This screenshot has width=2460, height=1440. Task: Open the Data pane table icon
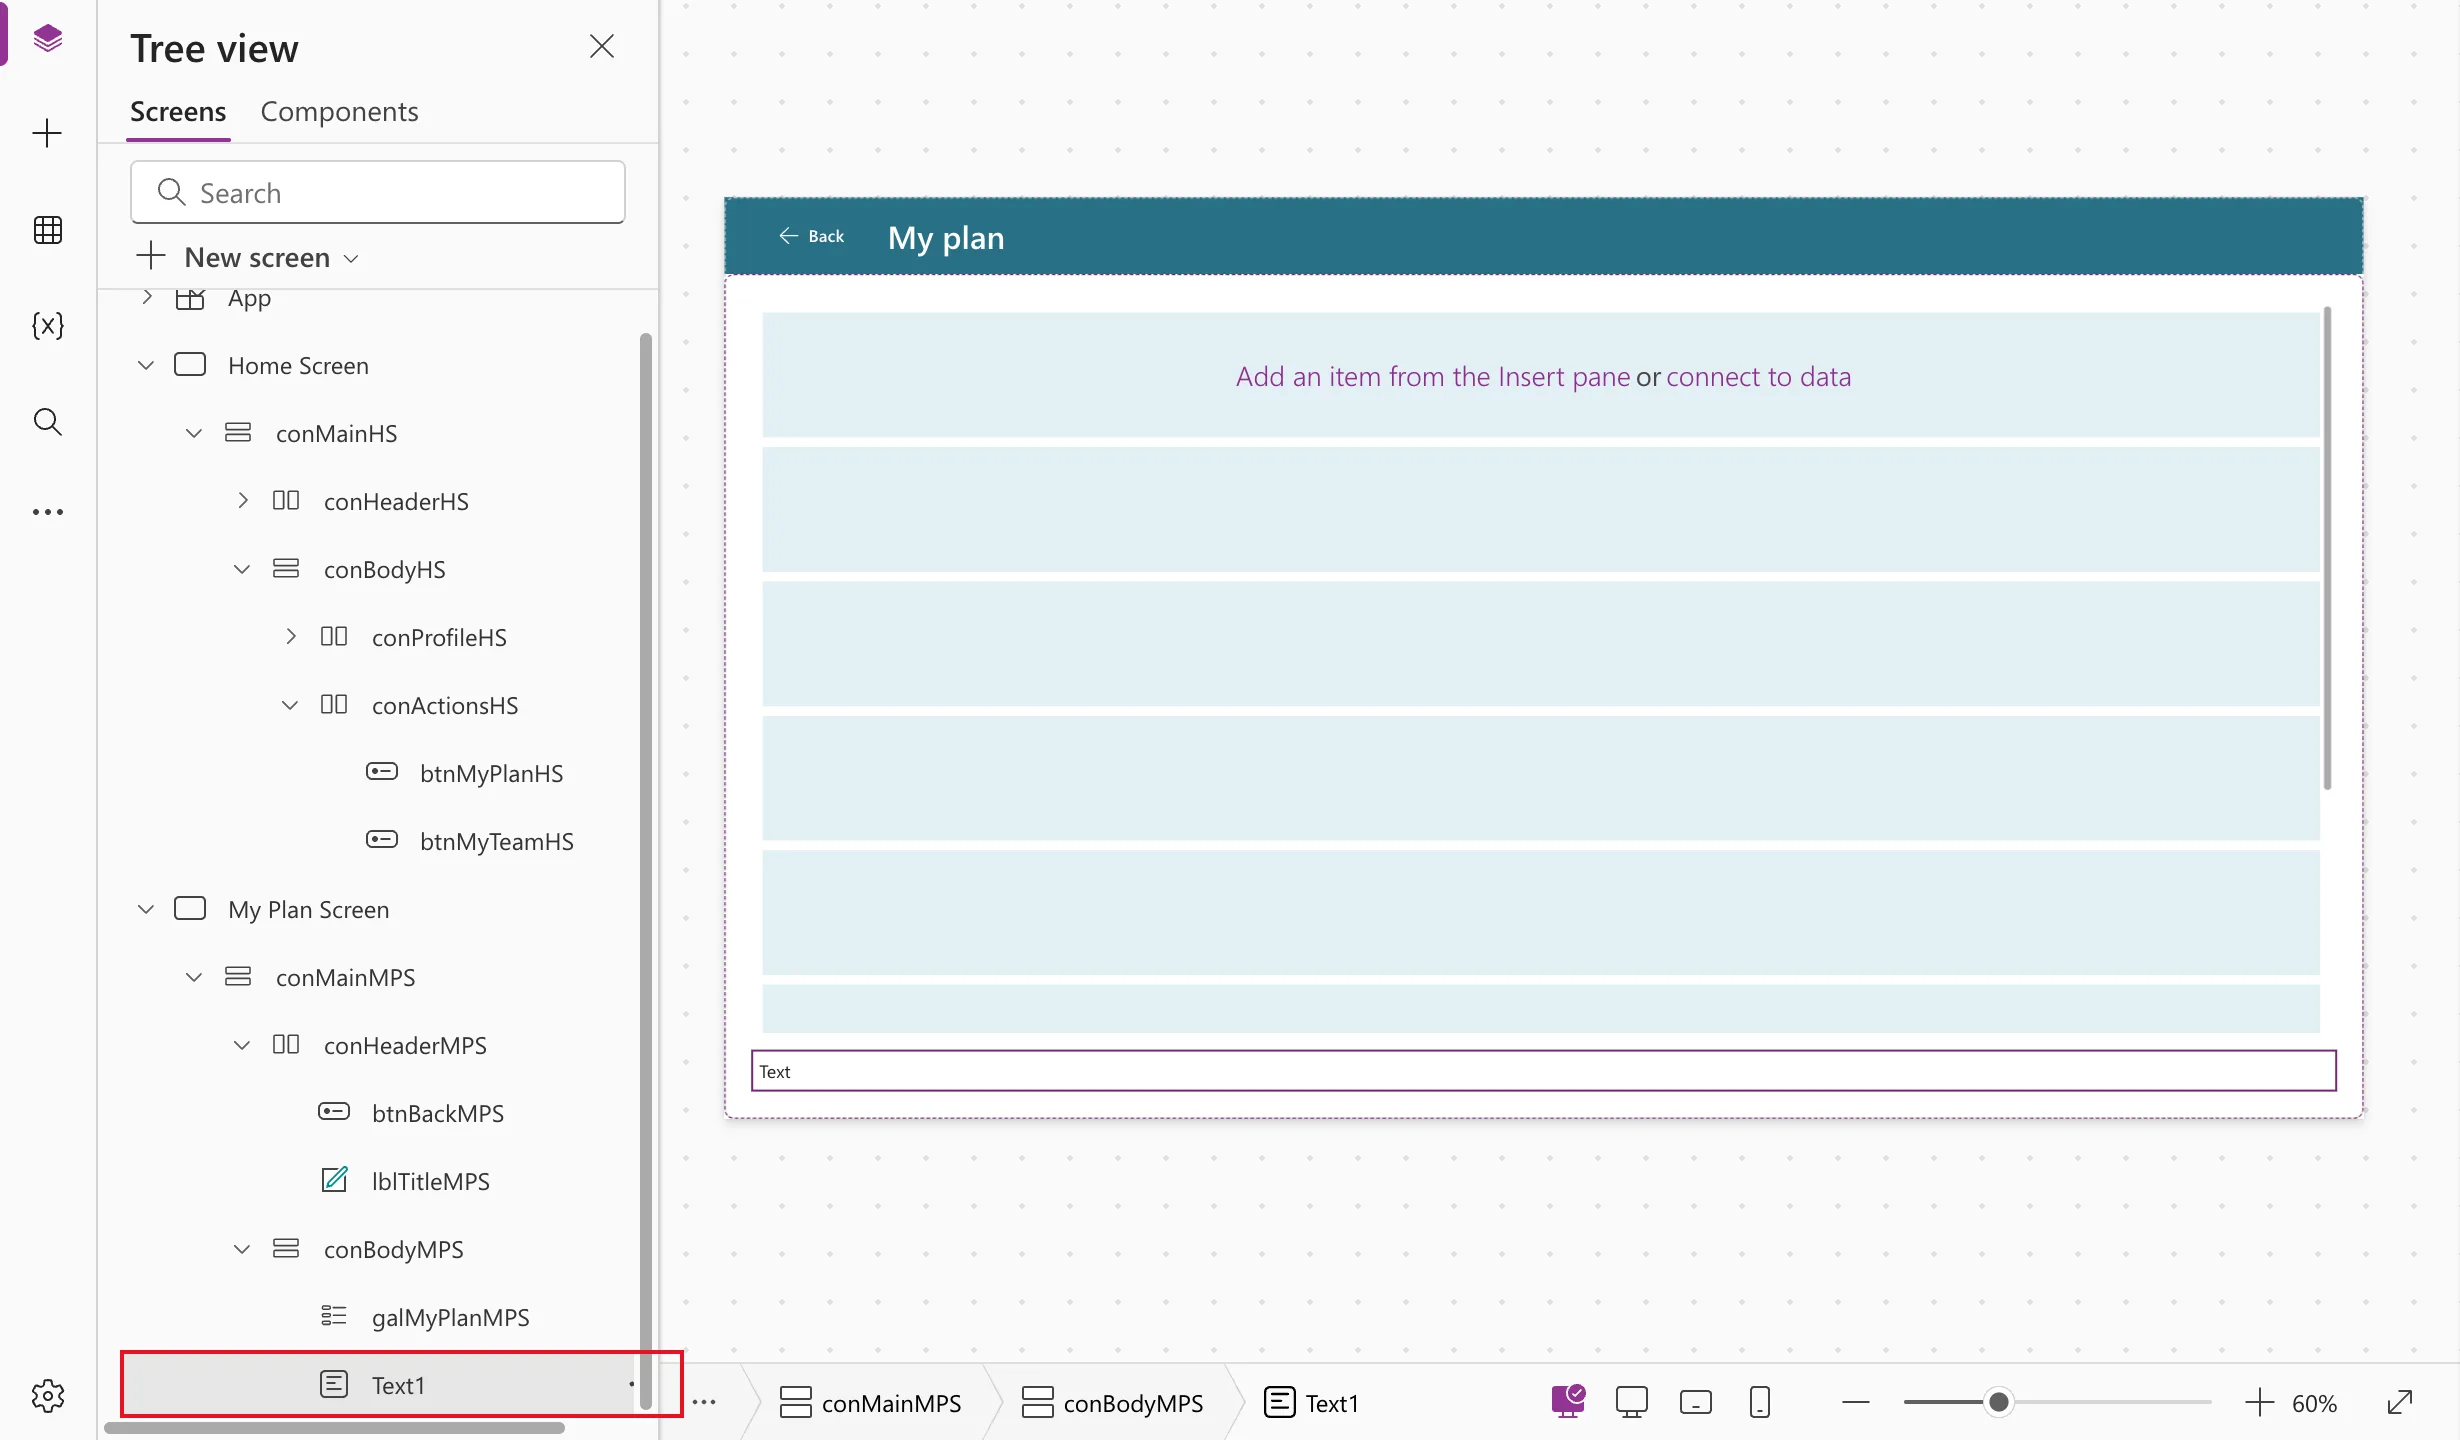click(47, 230)
